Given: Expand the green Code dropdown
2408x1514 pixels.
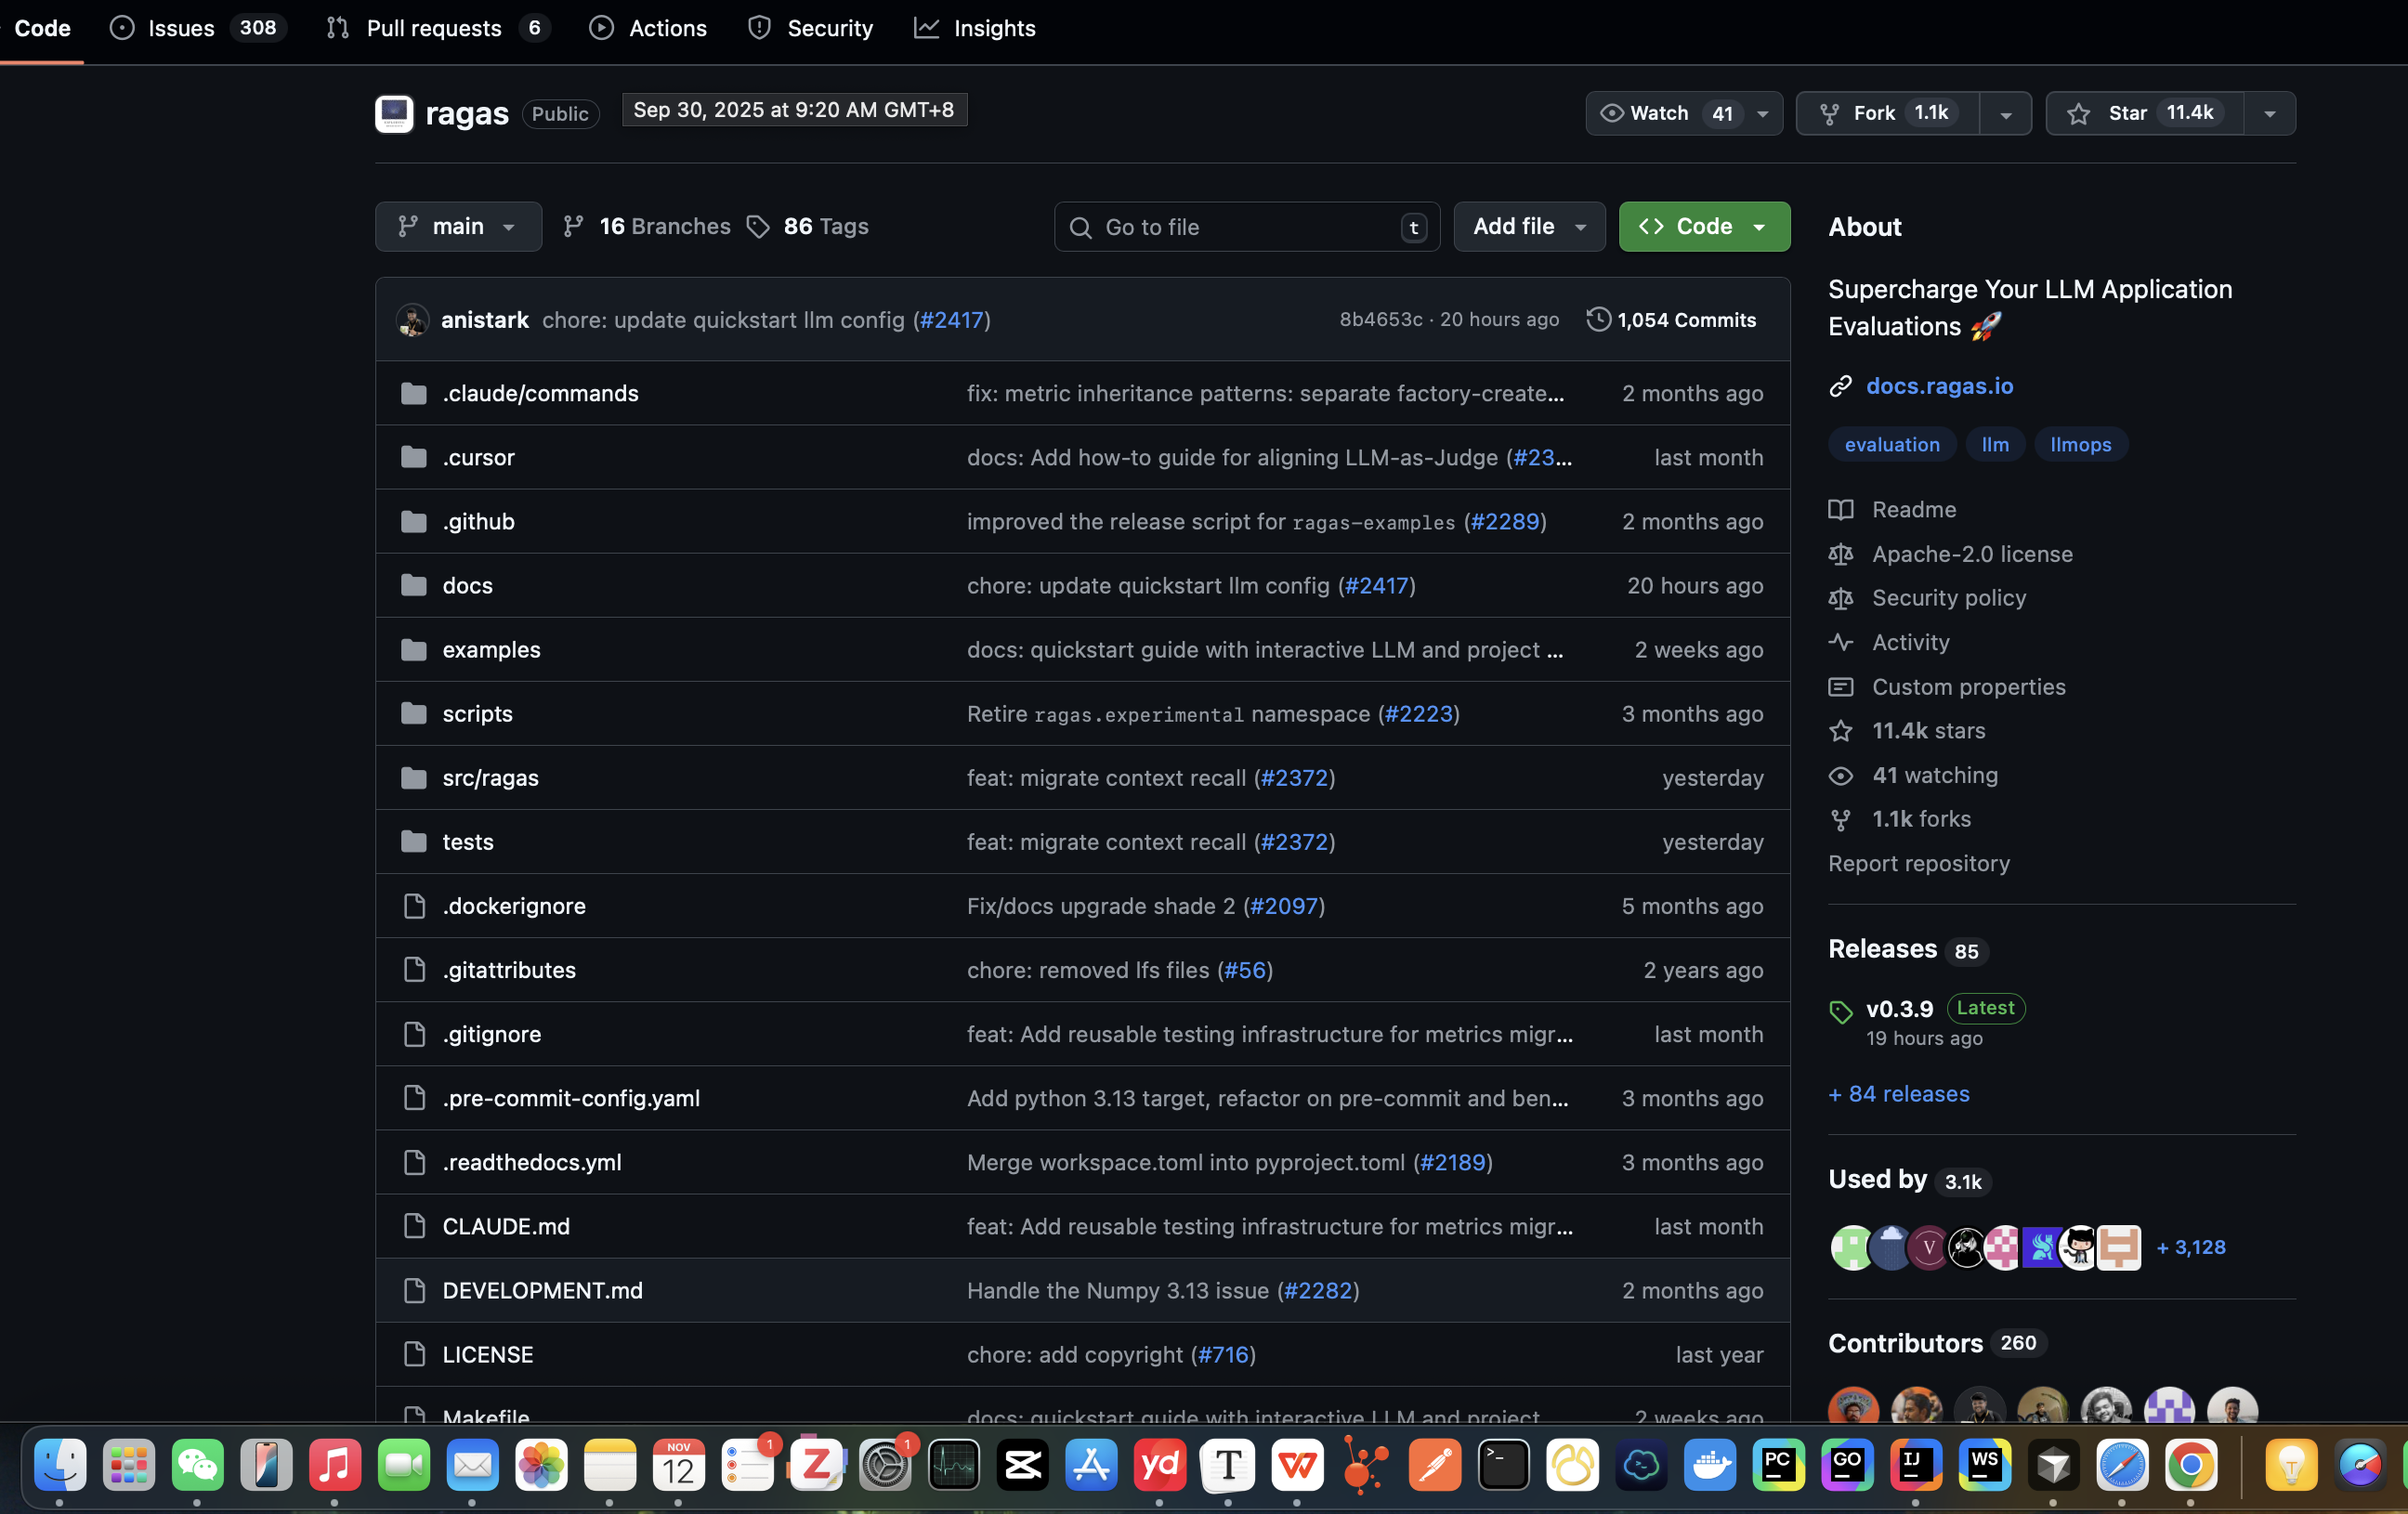Looking at the screenshot, I should pos(1704,227).
